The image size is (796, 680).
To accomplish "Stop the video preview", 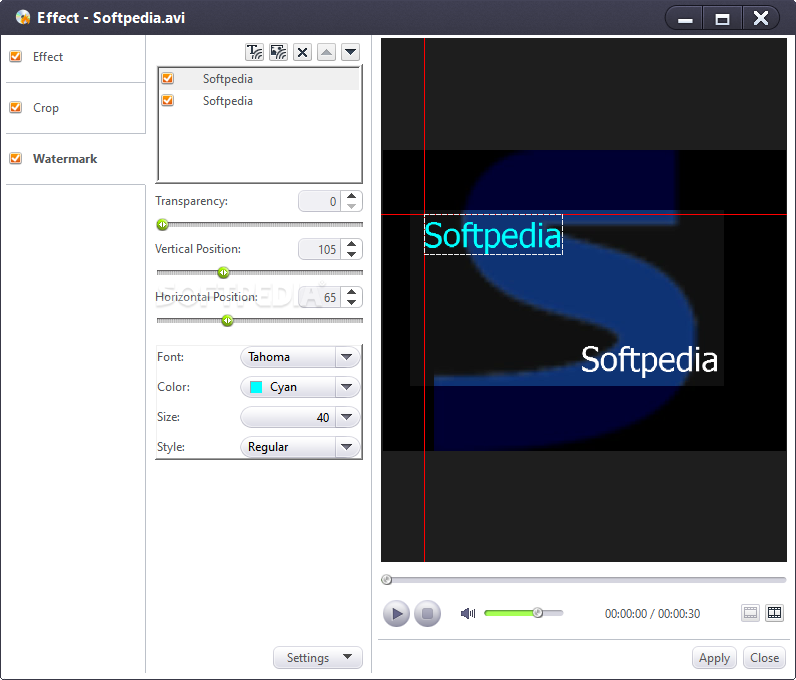I will (427, 613).
